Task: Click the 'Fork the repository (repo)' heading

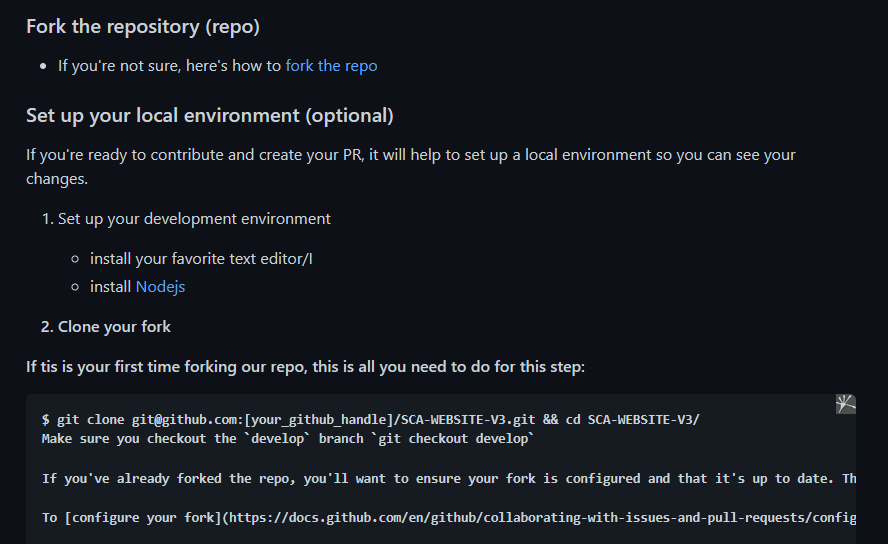Action: pos(143,27)
